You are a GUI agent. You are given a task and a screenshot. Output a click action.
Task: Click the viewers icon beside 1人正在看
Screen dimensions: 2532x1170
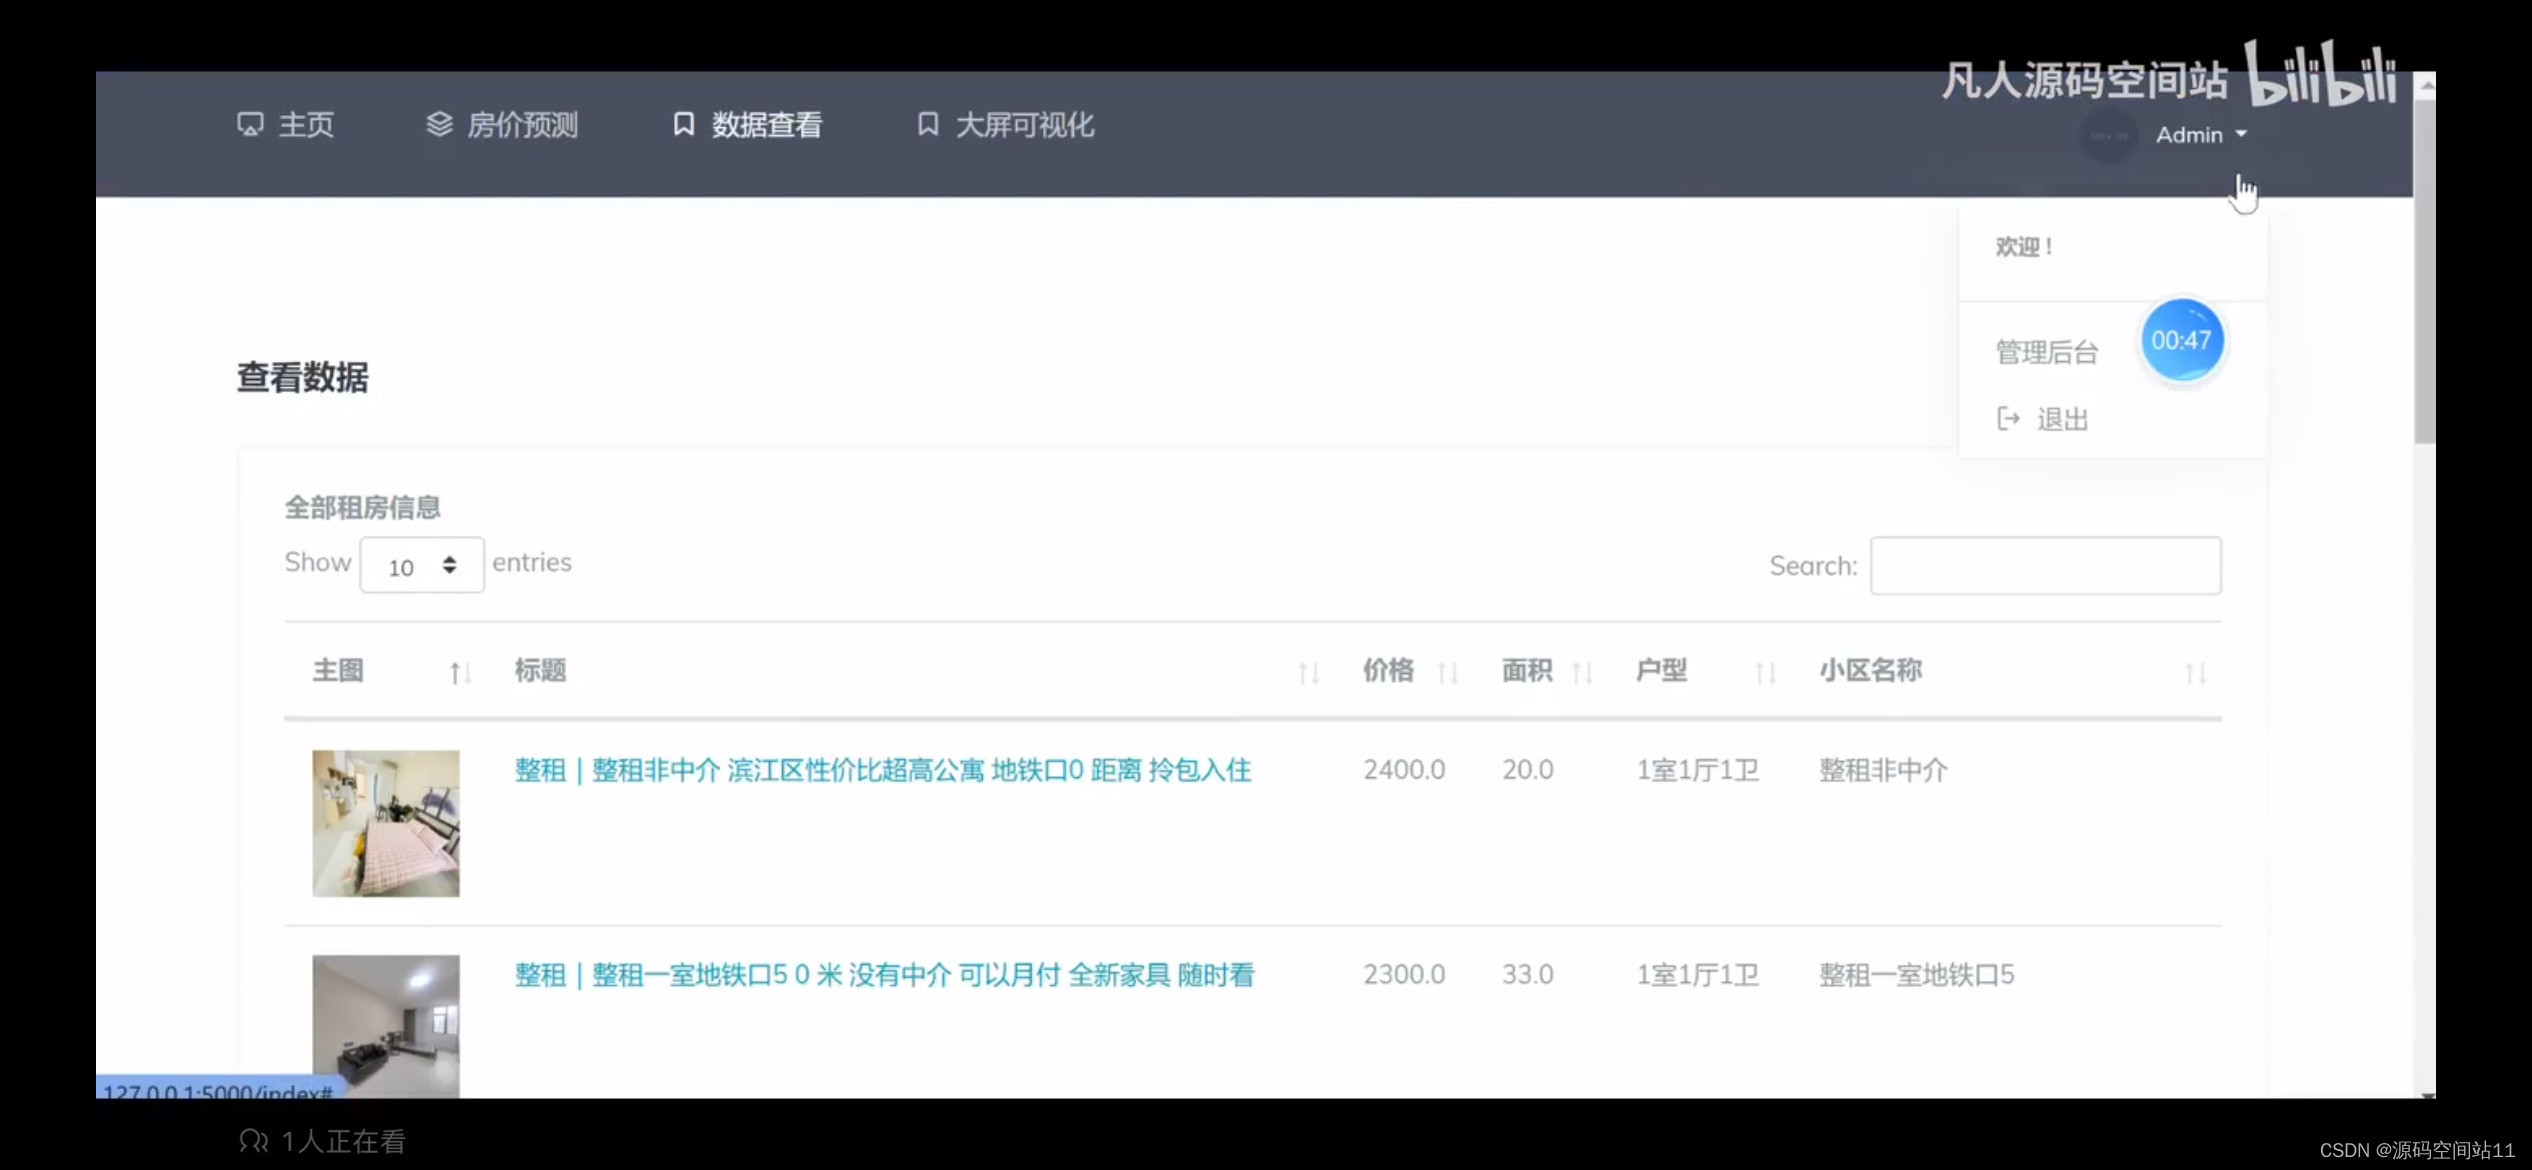click(x=253, y=1141)
